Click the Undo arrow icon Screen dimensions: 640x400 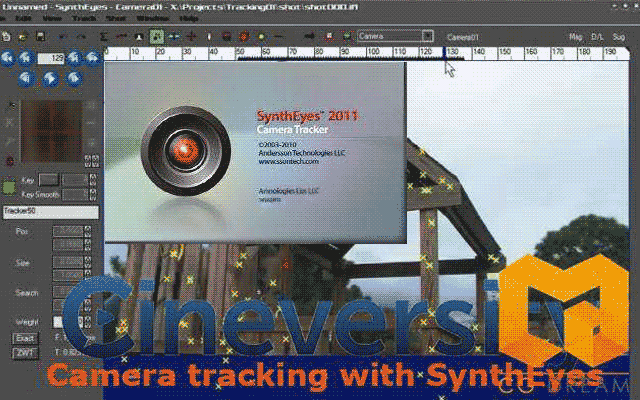click(x=63, y=37)
